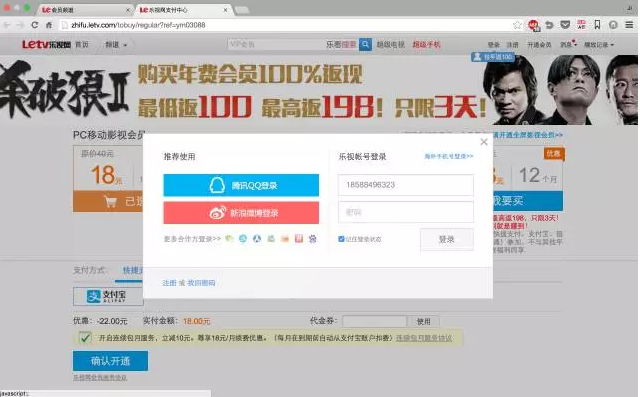Click the red Sina Weibo login button
This screenshot has width=640, height=397.
[241, 213]
